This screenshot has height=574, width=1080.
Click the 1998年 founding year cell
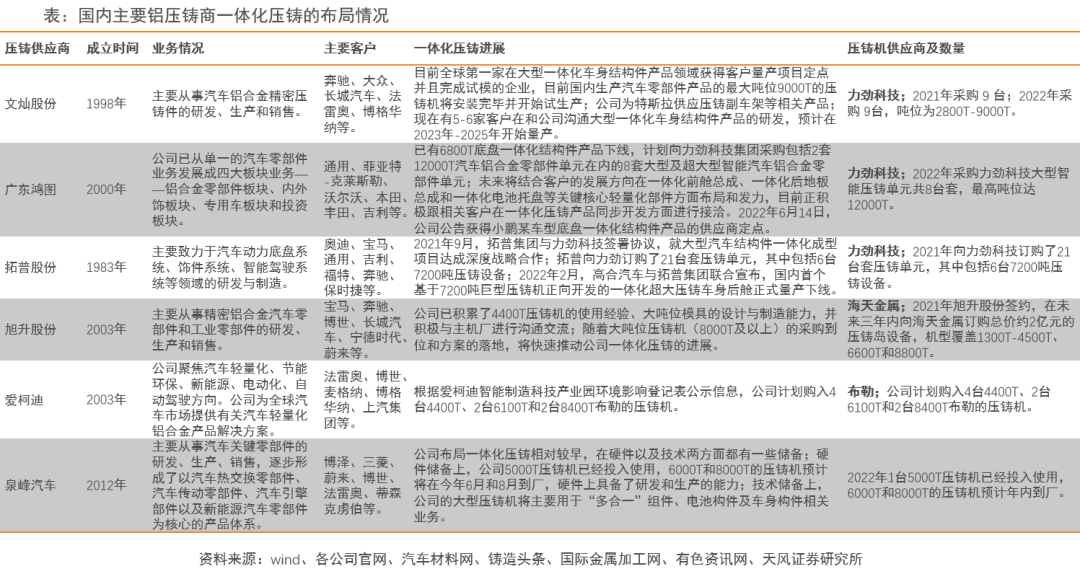(x=106, y=104)
